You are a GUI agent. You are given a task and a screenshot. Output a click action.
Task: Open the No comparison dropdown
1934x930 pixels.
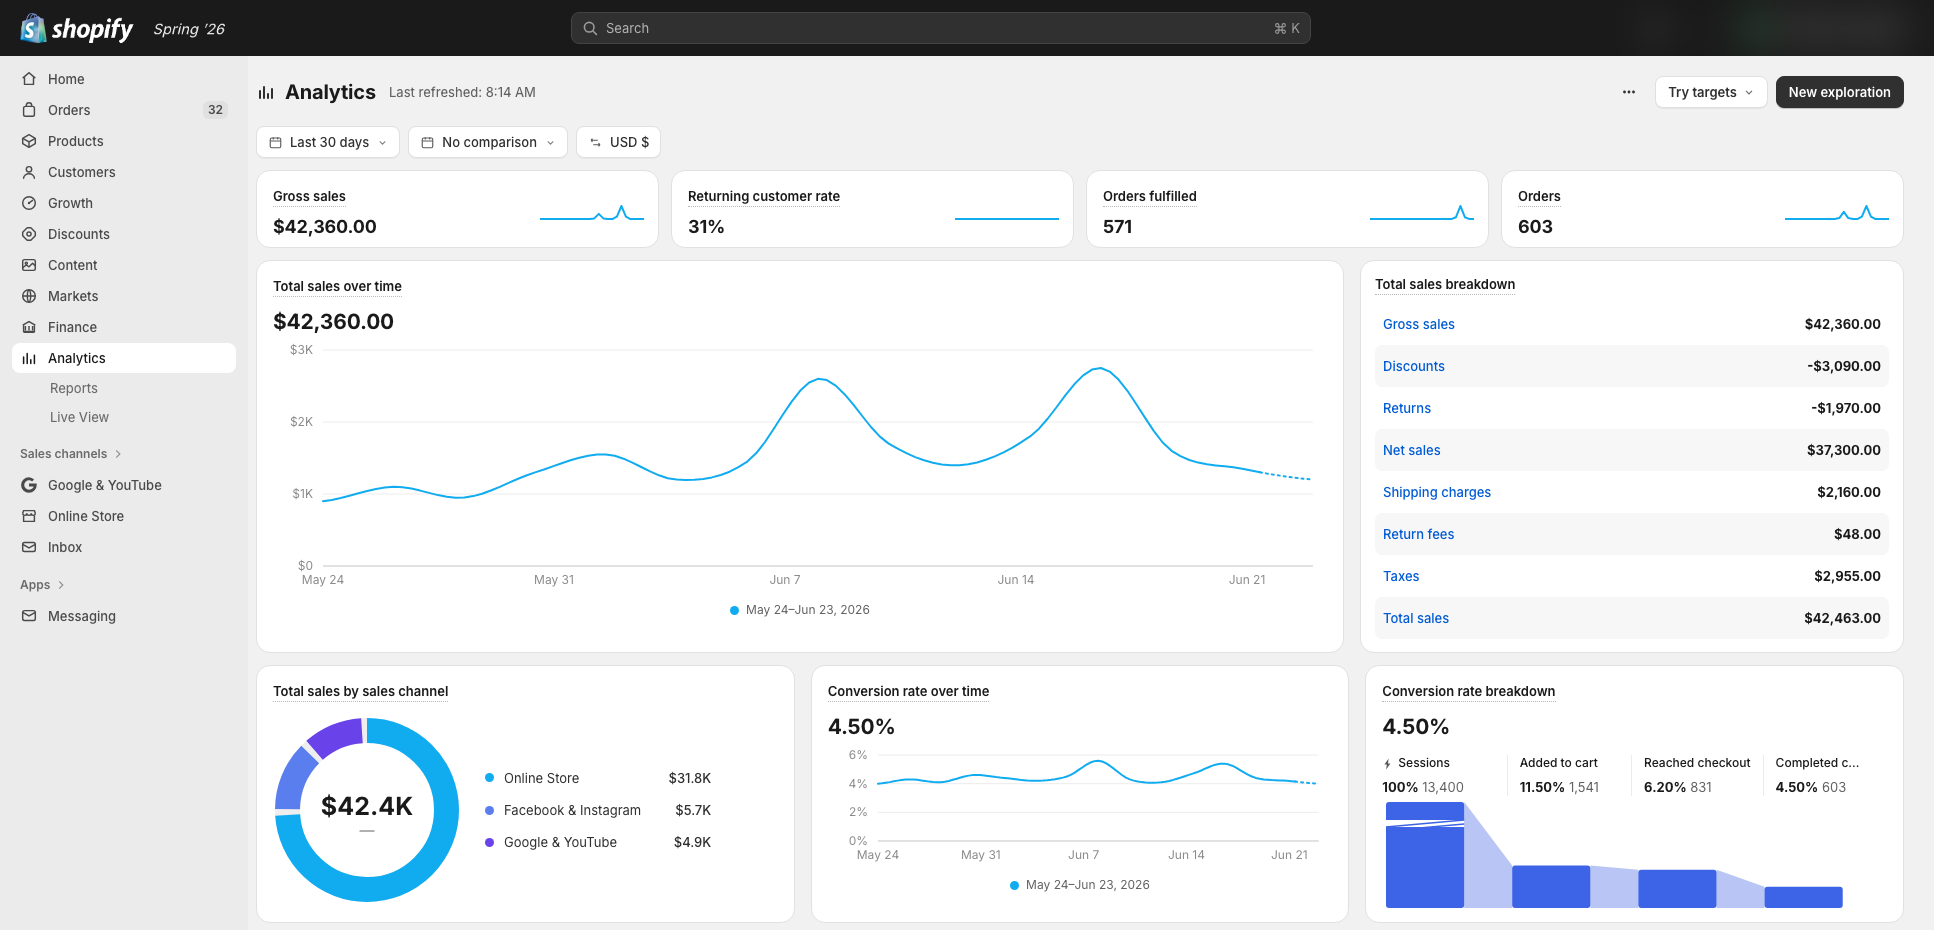(x=488, y=142)
